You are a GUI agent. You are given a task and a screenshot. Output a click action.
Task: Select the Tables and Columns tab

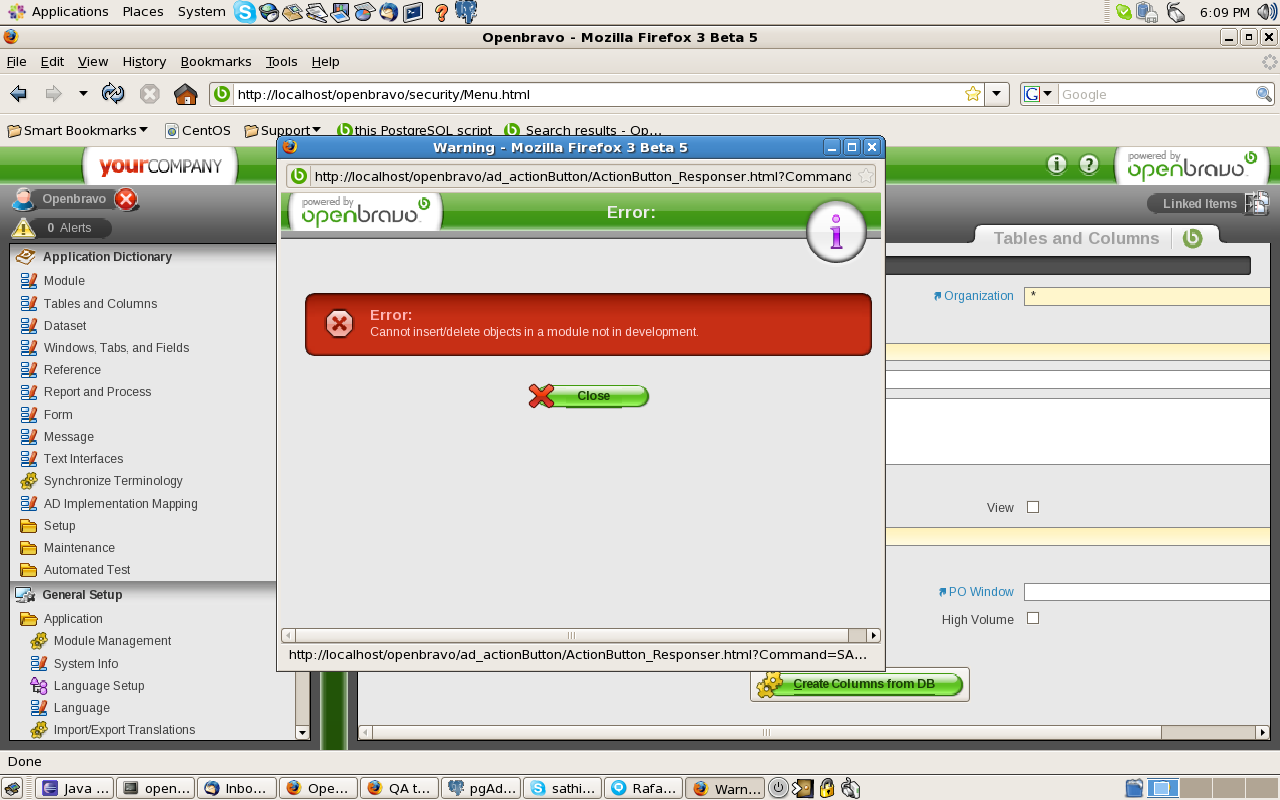tap(1076, 238)
